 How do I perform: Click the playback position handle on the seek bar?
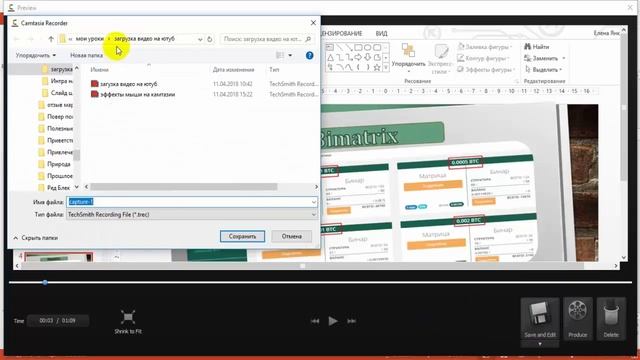pyautogui.click(x=45, y=282)
